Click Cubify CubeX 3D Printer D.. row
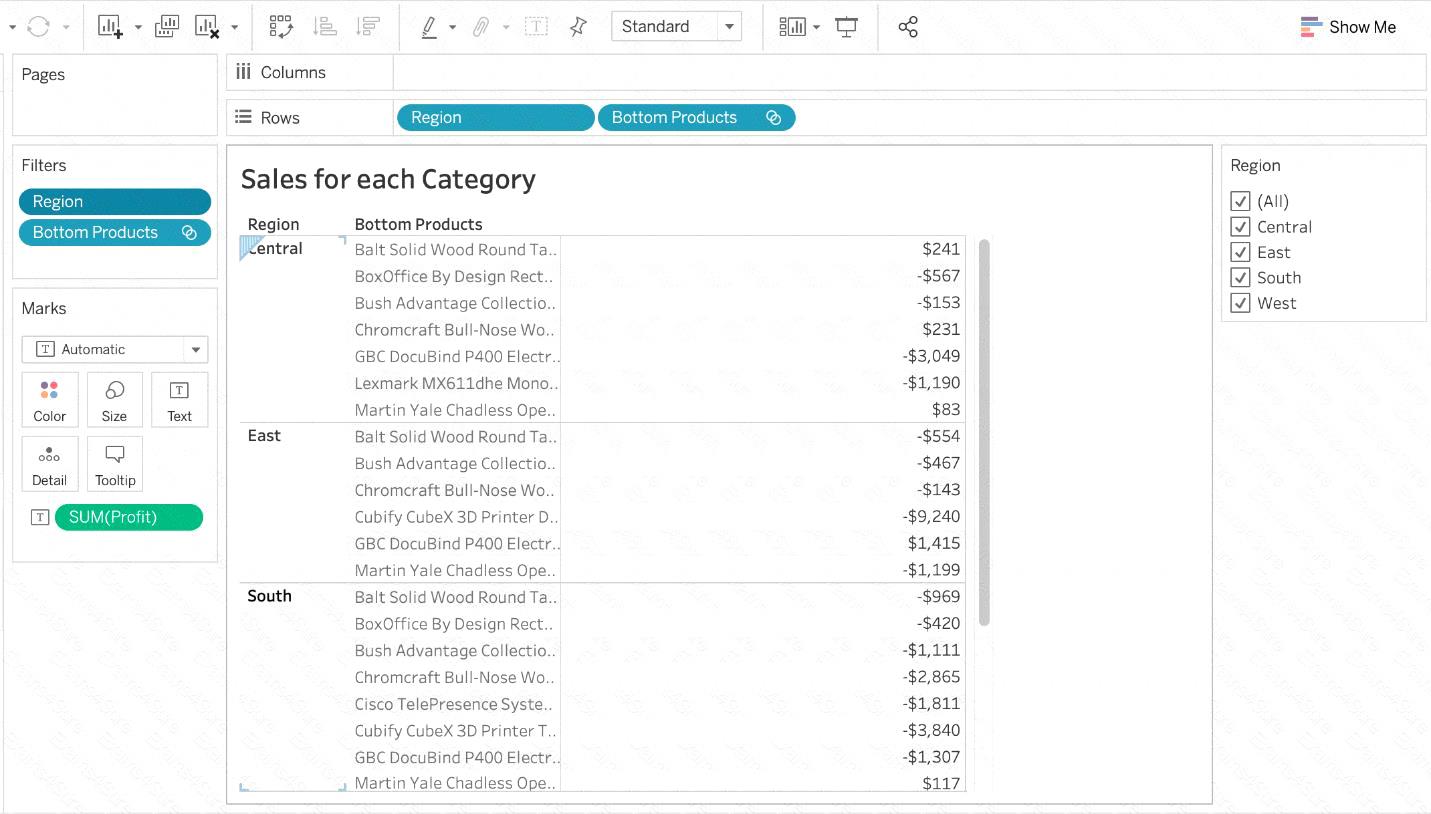Viewport: 1431px width, 814px height. (x=456, y=517)
